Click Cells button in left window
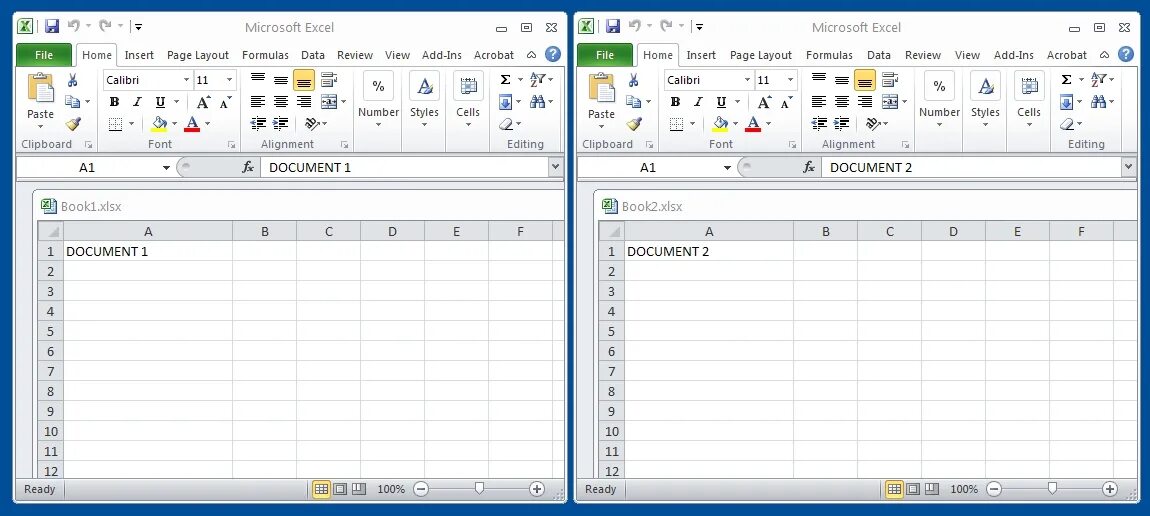The height and width of the screenshot is (516, 1150). [x=467, y=100]
